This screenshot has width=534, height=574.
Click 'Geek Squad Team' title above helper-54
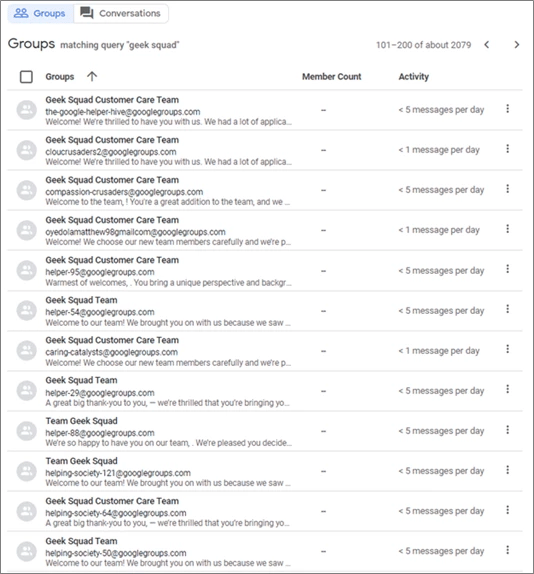pos(81,300)
